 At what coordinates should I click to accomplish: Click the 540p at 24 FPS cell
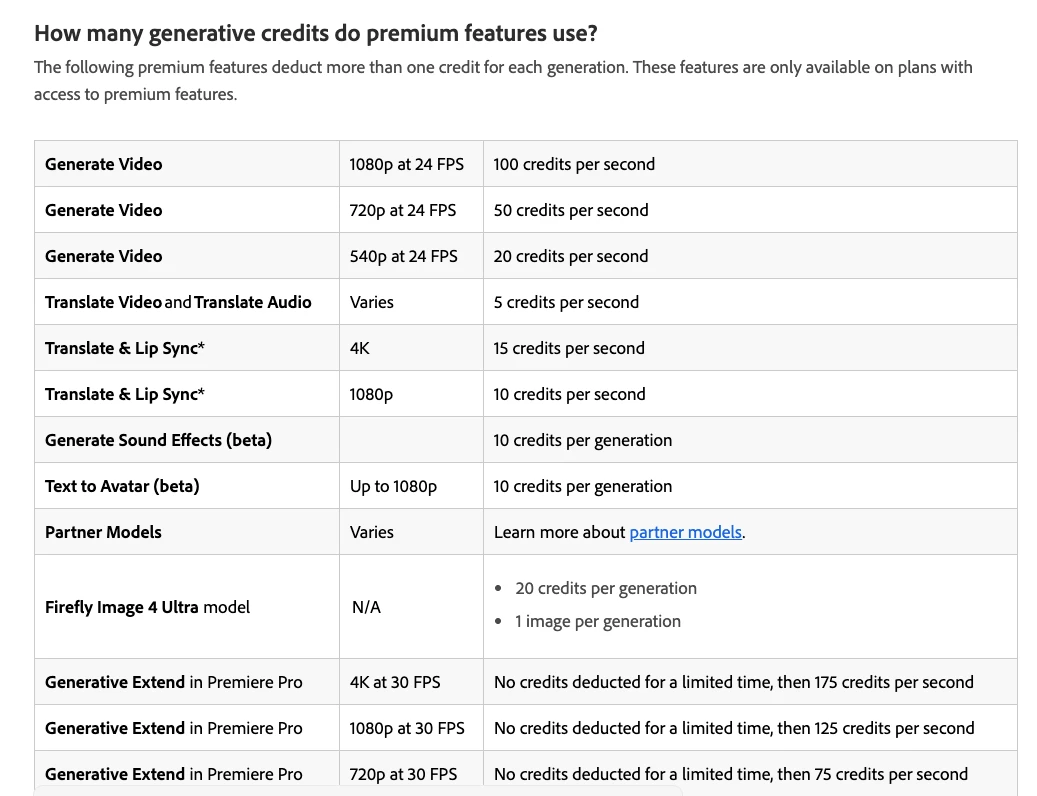tap(404, 256)
